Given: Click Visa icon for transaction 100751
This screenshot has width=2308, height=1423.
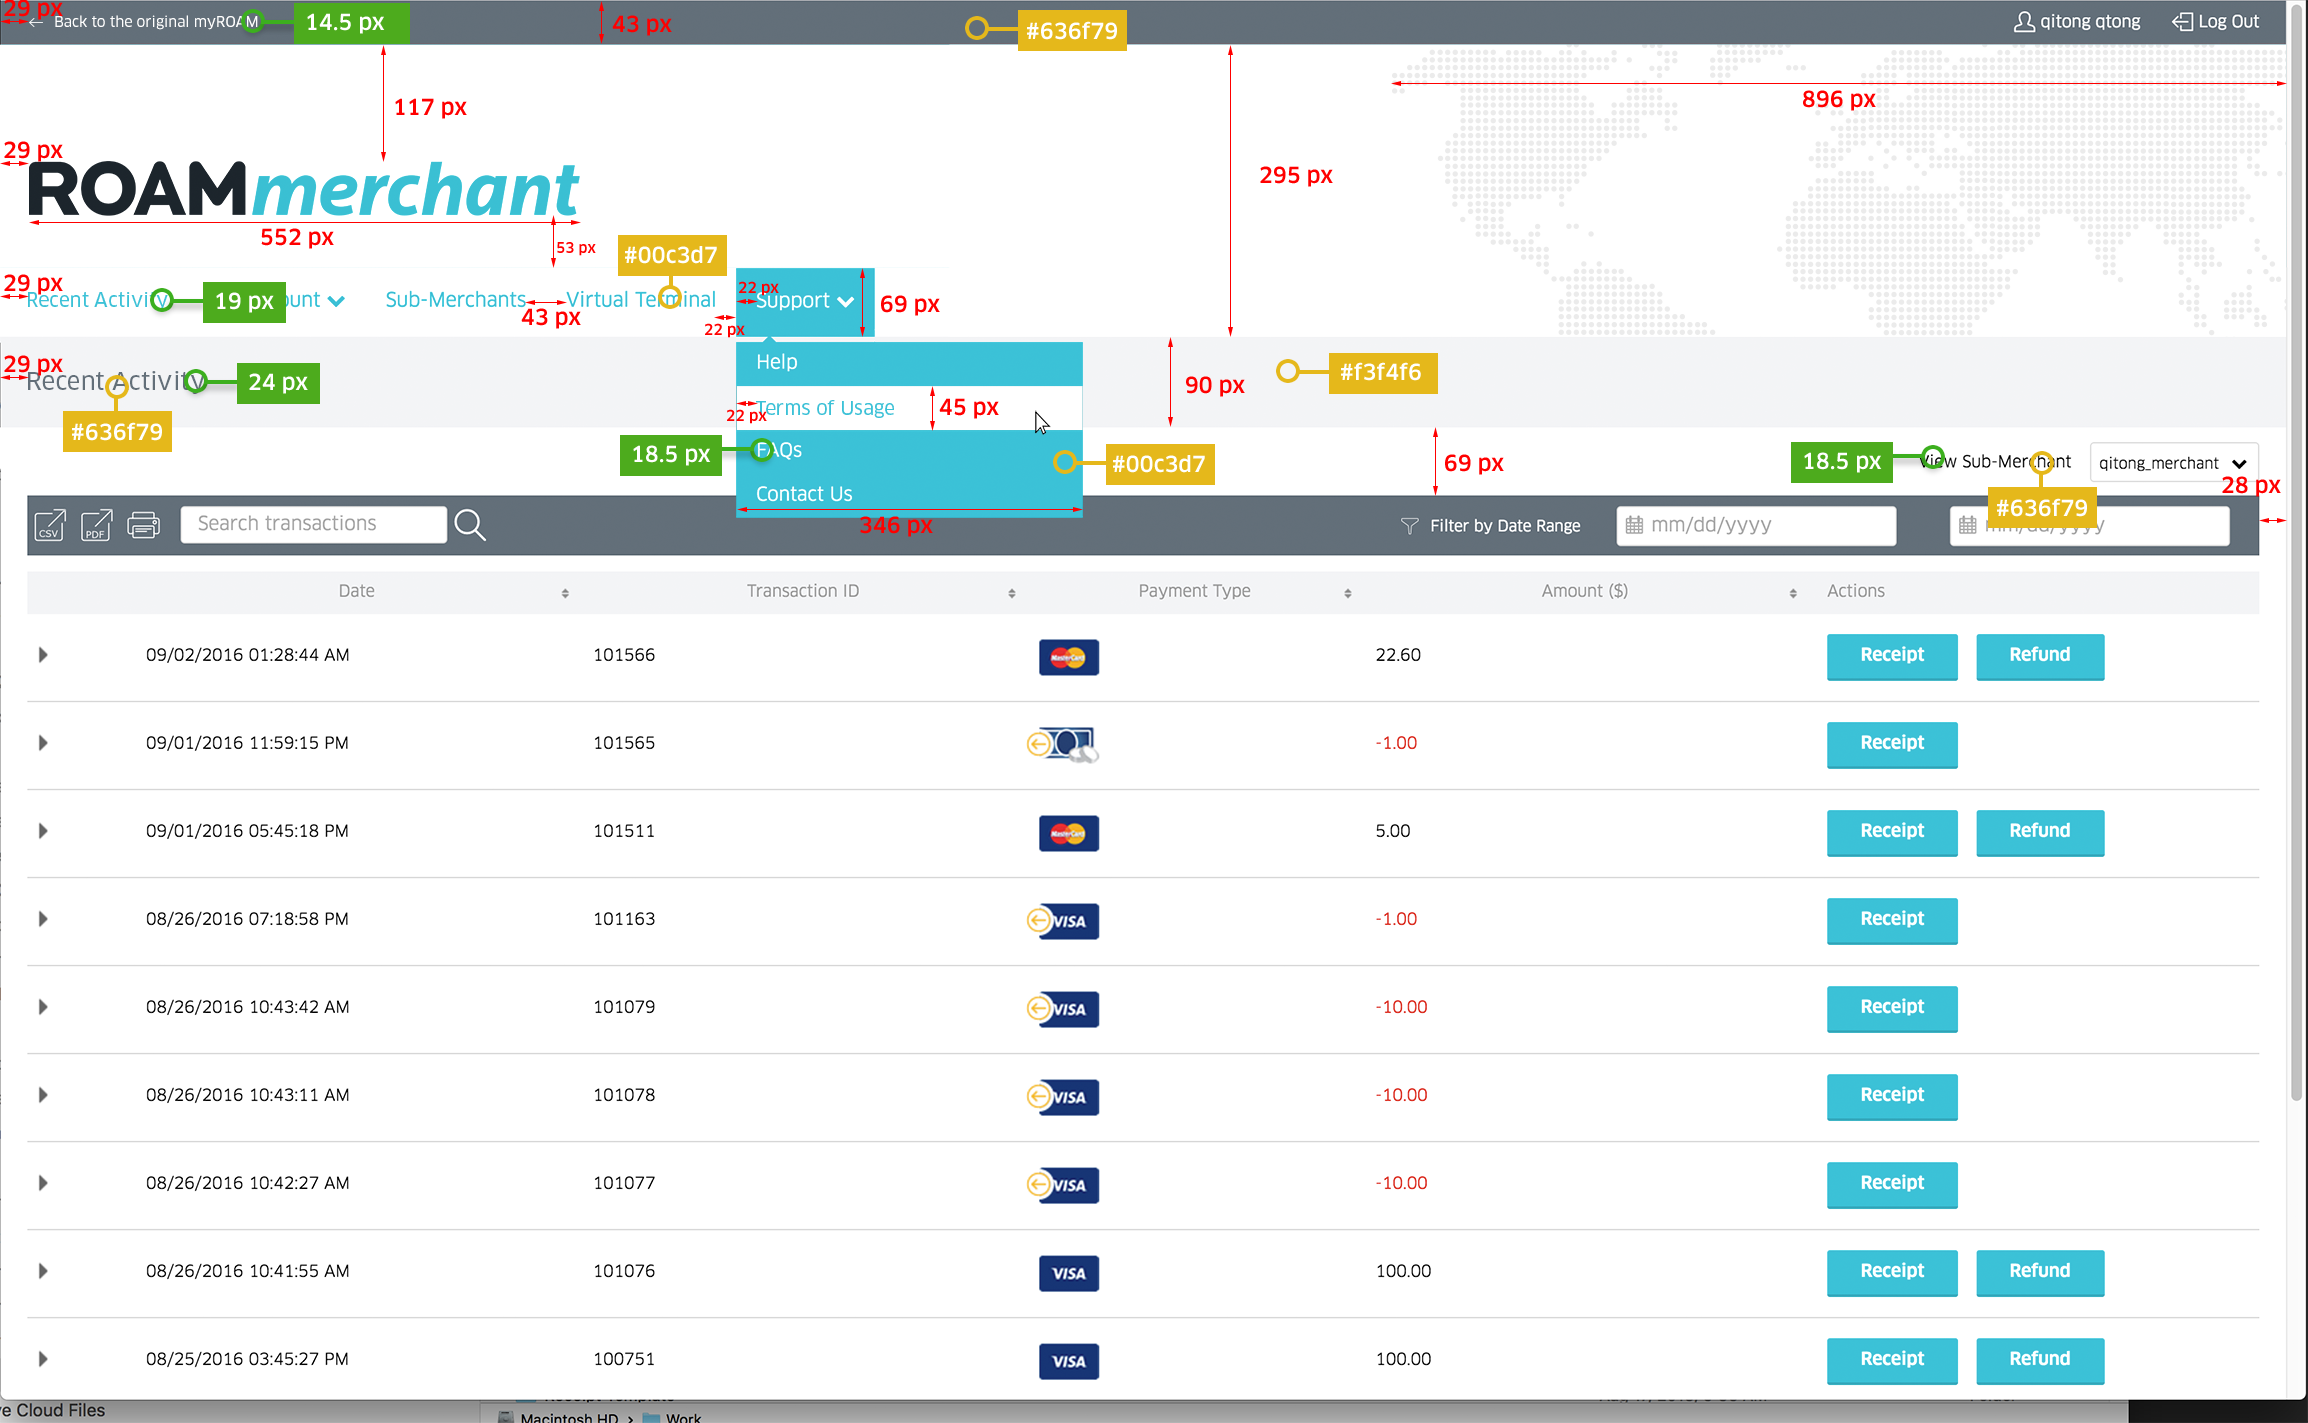Looking at the screenshot, I should [1068, 1361].
